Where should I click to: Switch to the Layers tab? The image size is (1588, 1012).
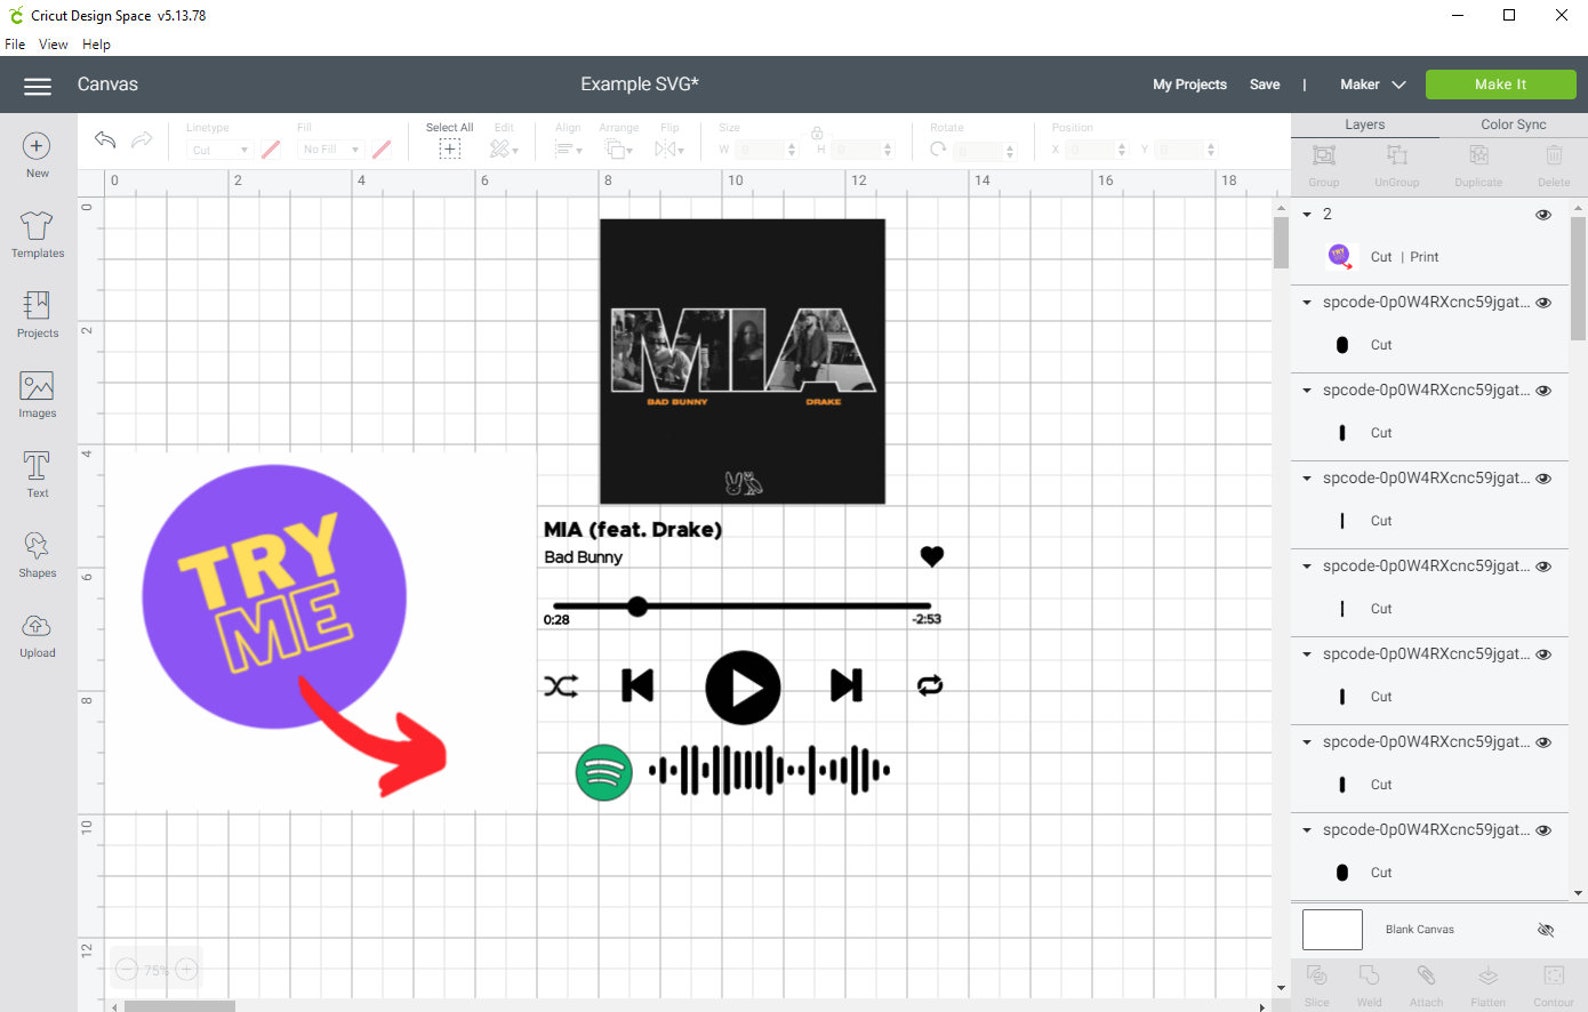click(x=1365, y=125)
